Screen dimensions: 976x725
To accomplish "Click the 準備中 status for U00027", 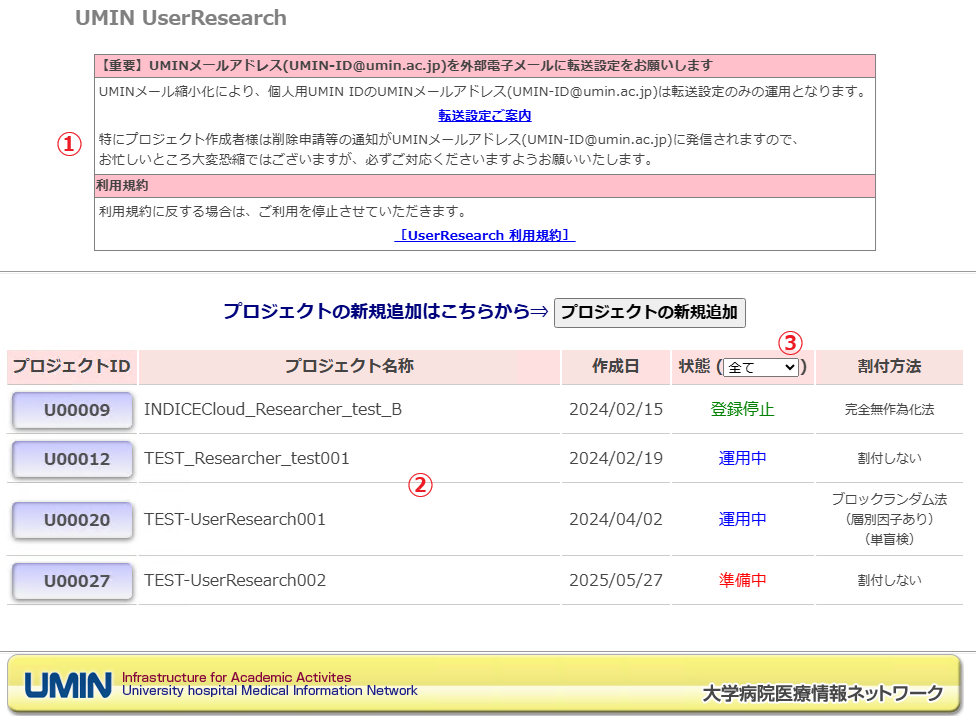I will click(742, 581).
